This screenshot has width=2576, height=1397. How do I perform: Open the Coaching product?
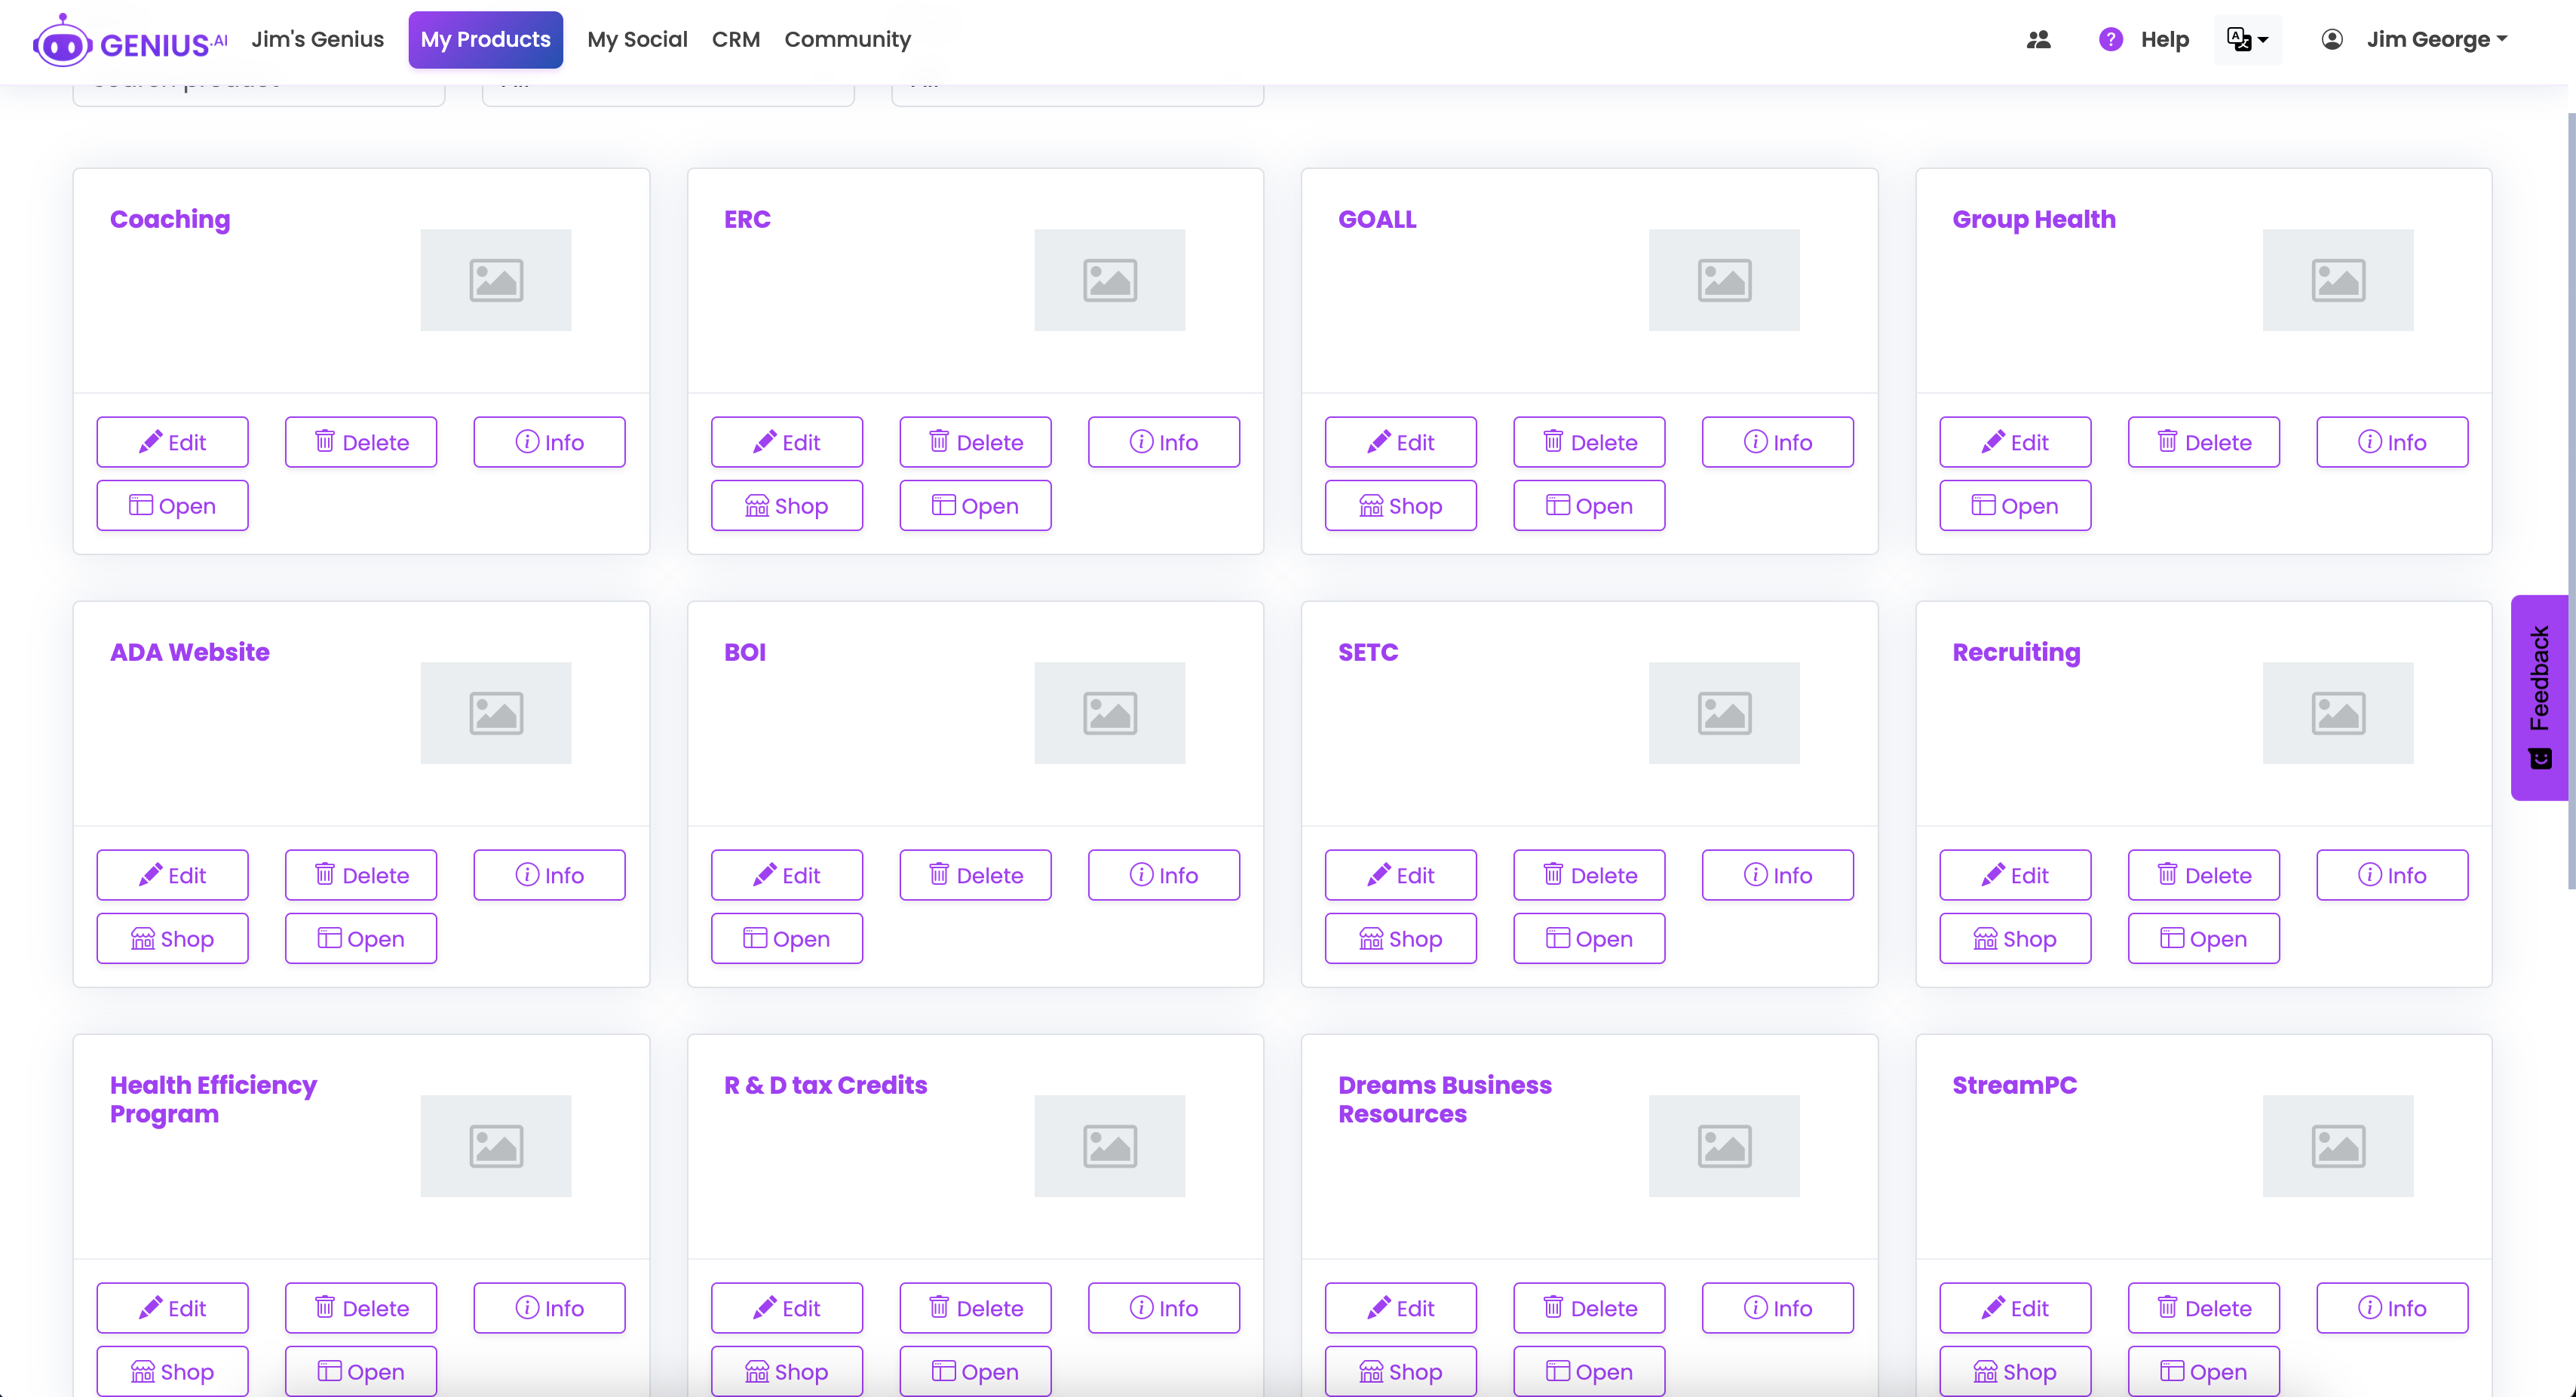(x=172, y=506)
